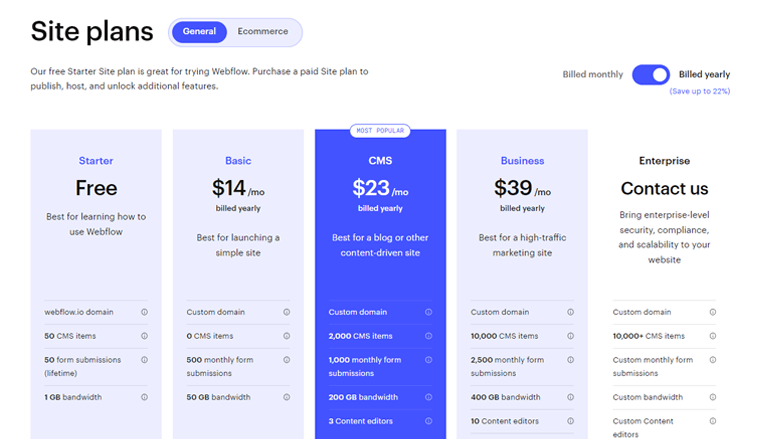This screenshot has width=760, height=439.
Task: Open the Starter plan title
Action: (96, 161)
